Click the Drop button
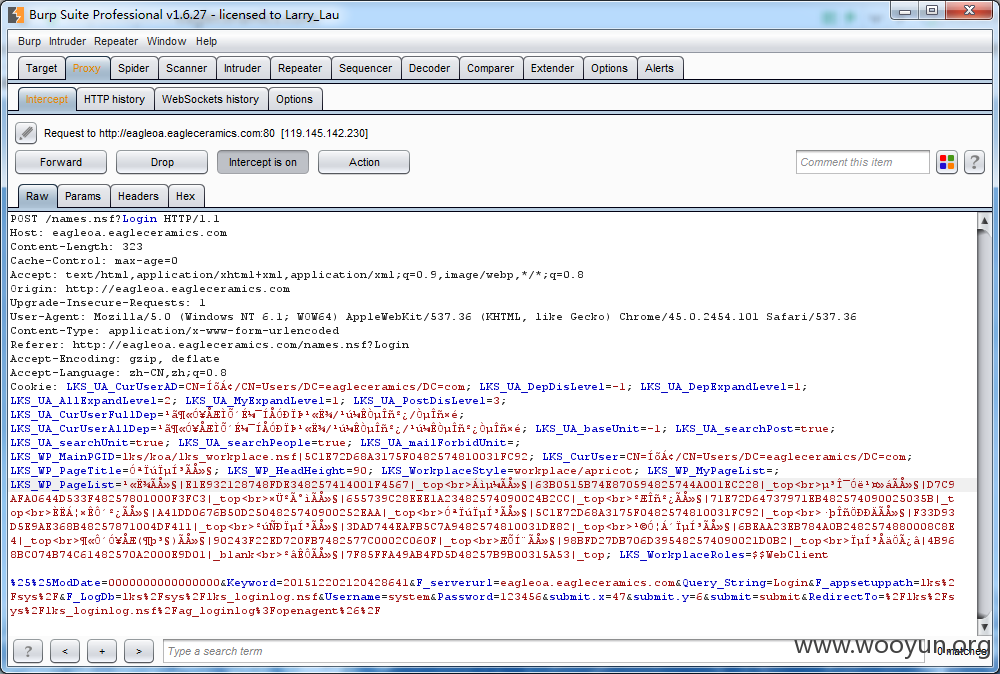The height and width of the screenshot is (674, 1000). pyautogui.click(x=162, y=162)
